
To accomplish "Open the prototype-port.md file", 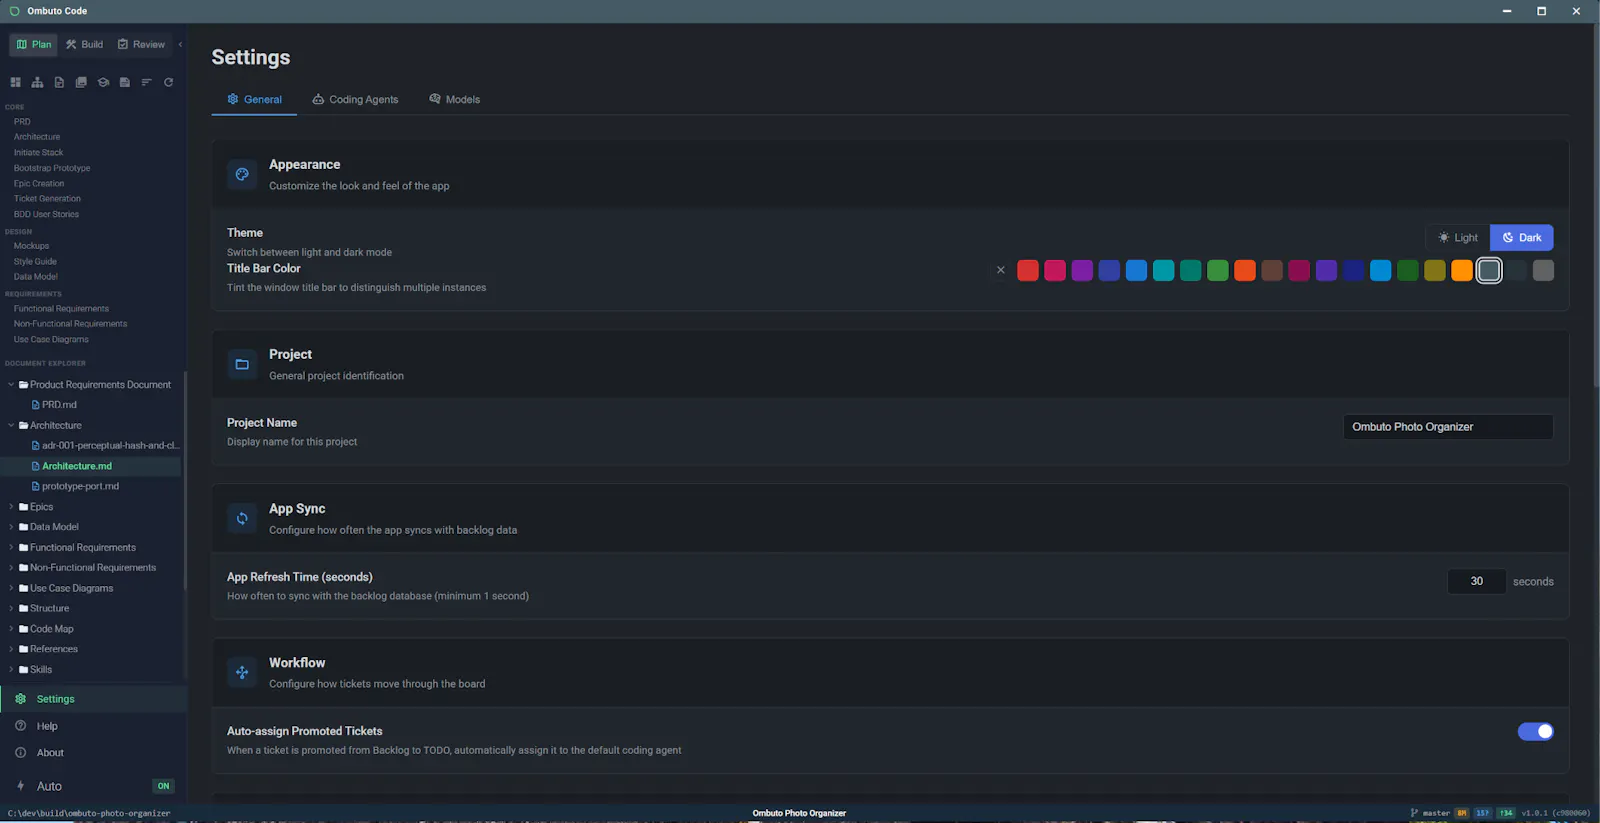I will click(x=80, y=487).
